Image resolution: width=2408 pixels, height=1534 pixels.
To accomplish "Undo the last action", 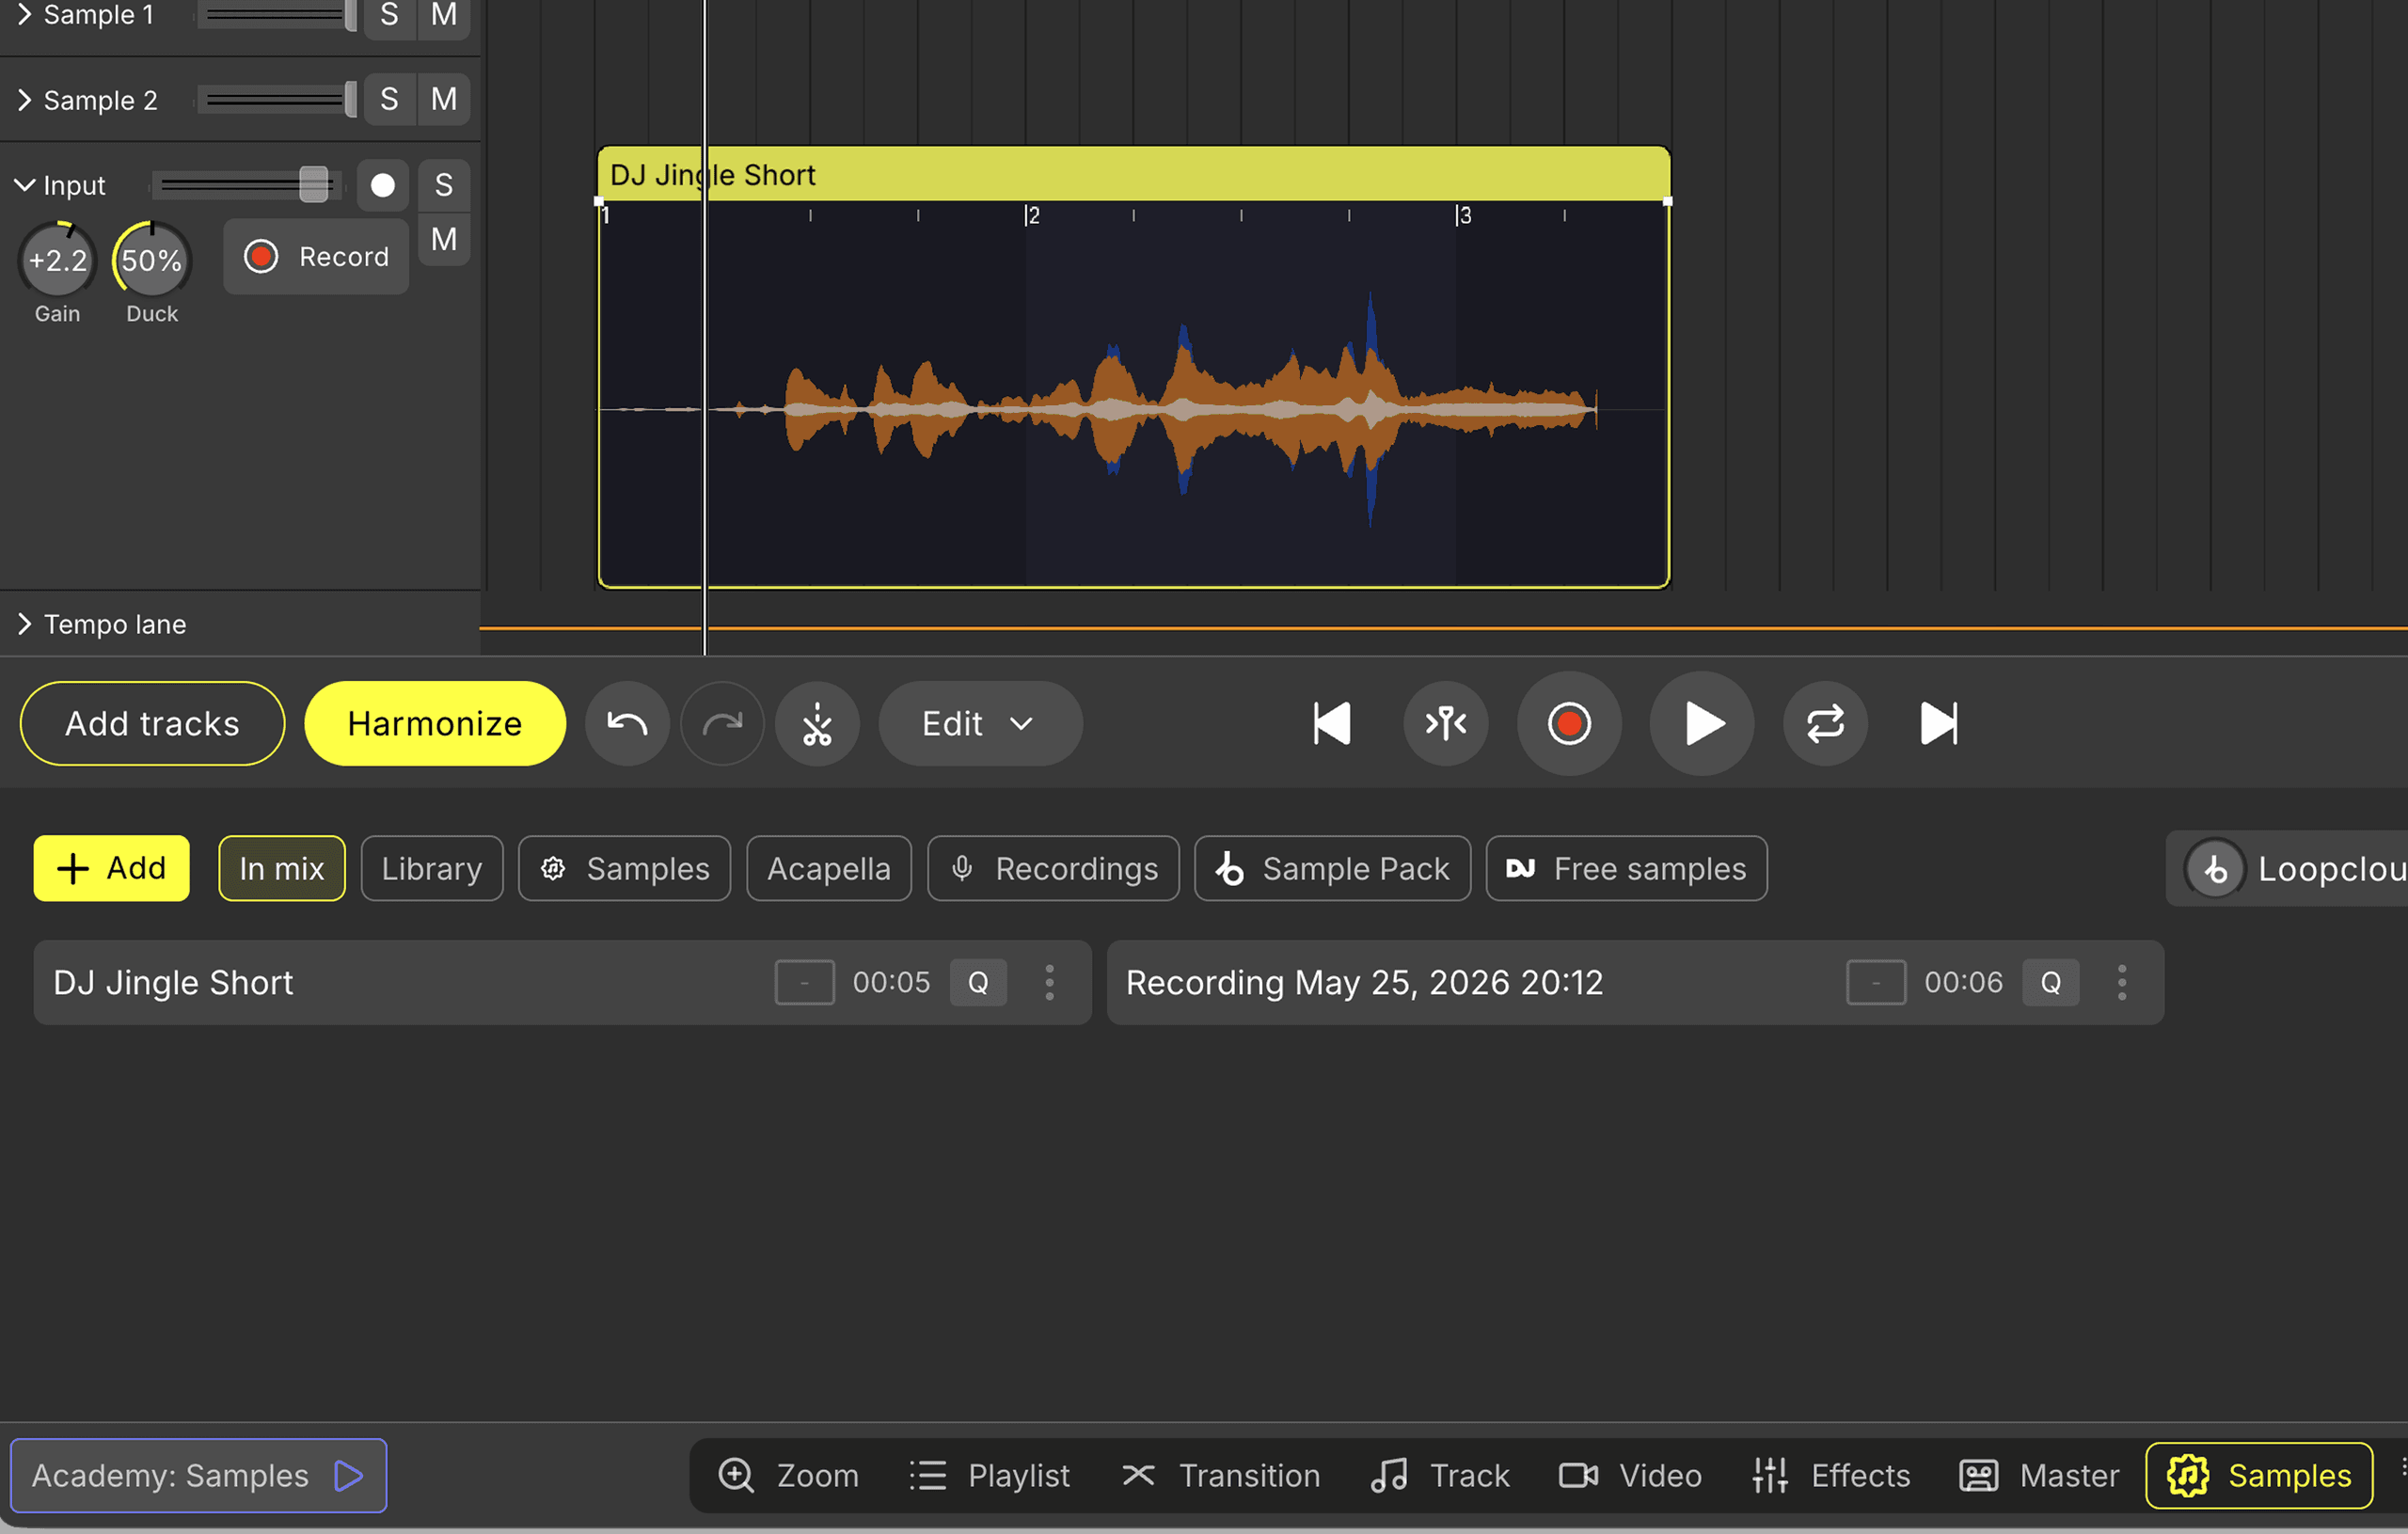I will click(x=627, y=723).
